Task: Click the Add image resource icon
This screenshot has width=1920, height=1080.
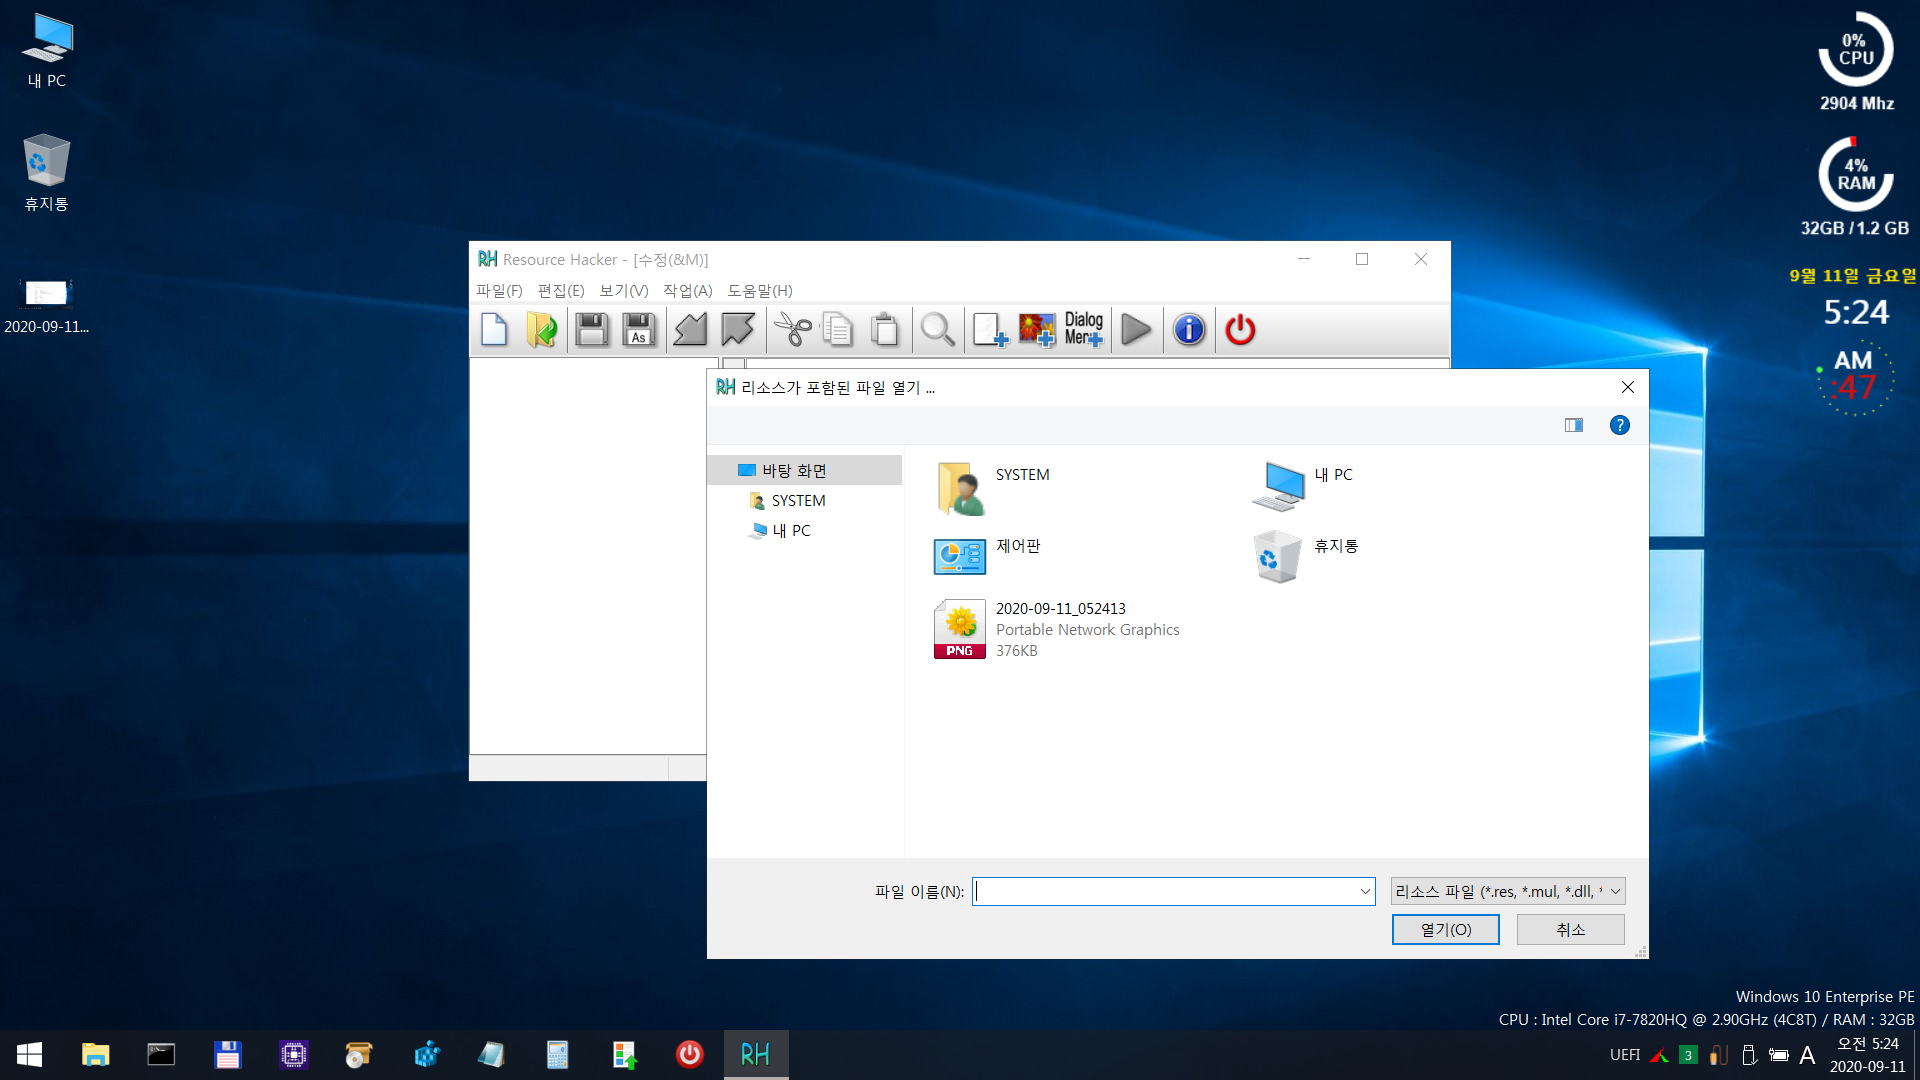Action: point(1037,330)
